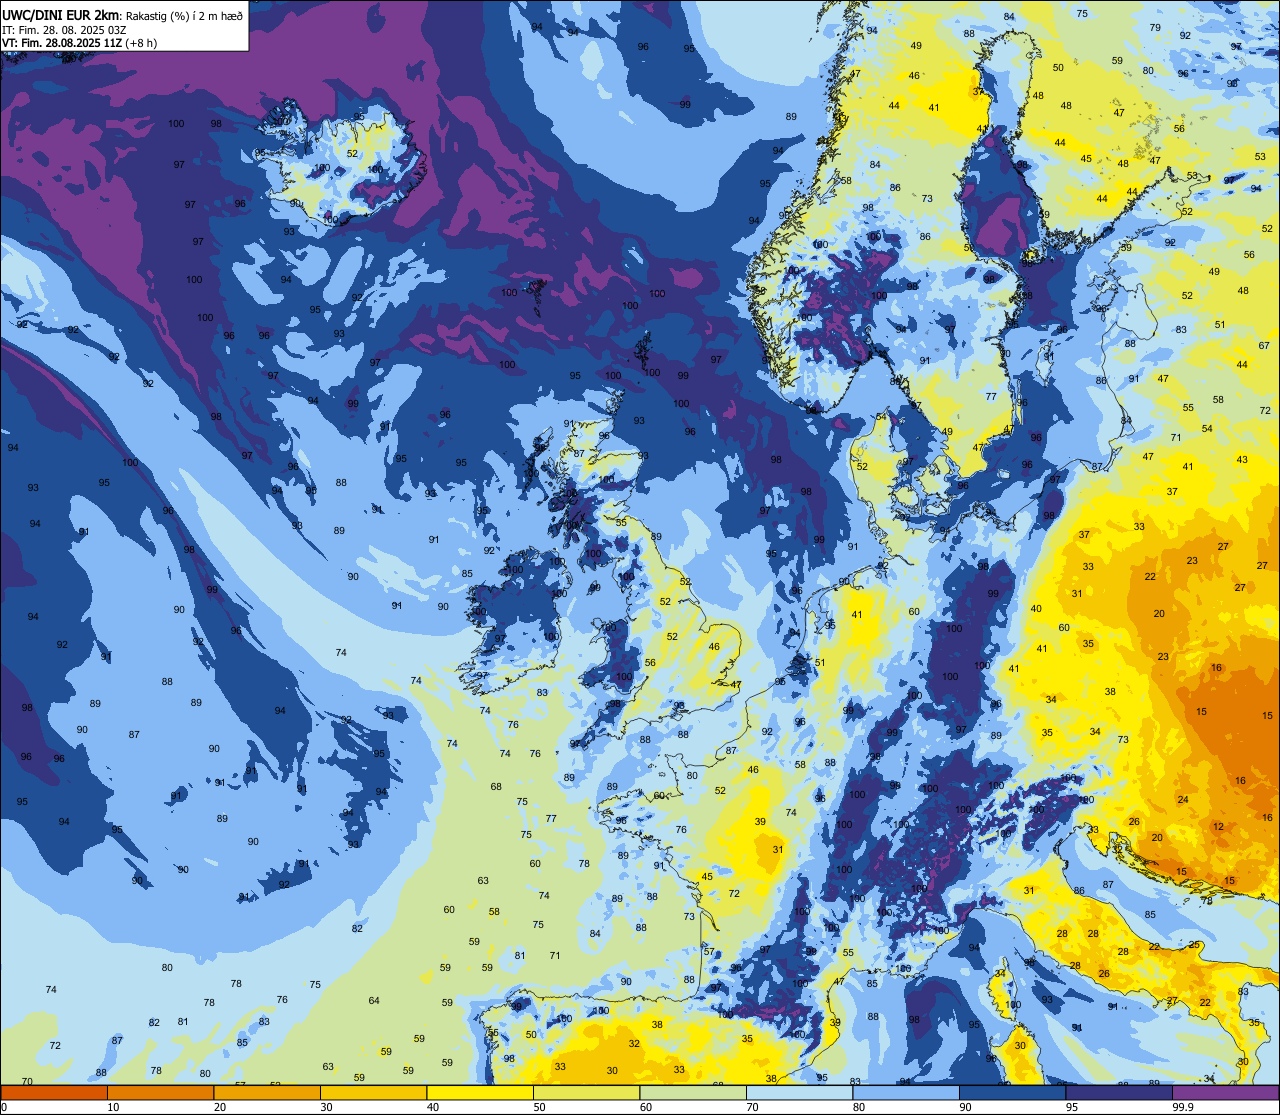This screenshot has width=1280, height=1115.
Task: Pick the legend swatch between 20 and 30
Action: (x=267, y=1092)
